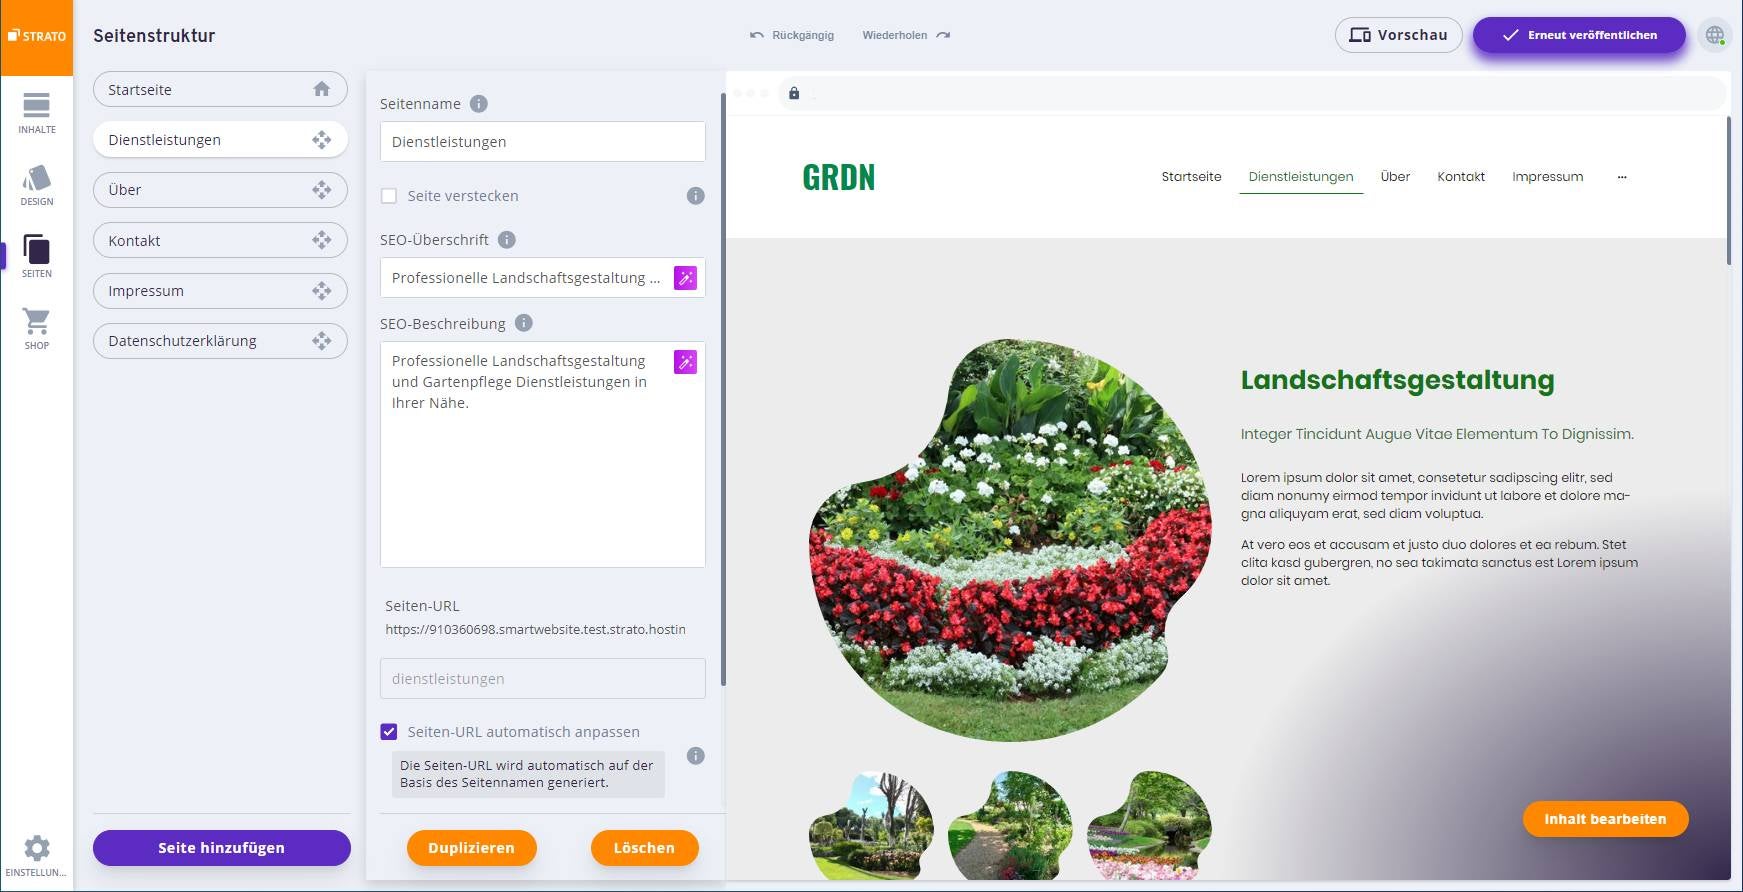
Task: Generate SEO-Überschrift with magic wand
Action: click(x=685, y=278)
